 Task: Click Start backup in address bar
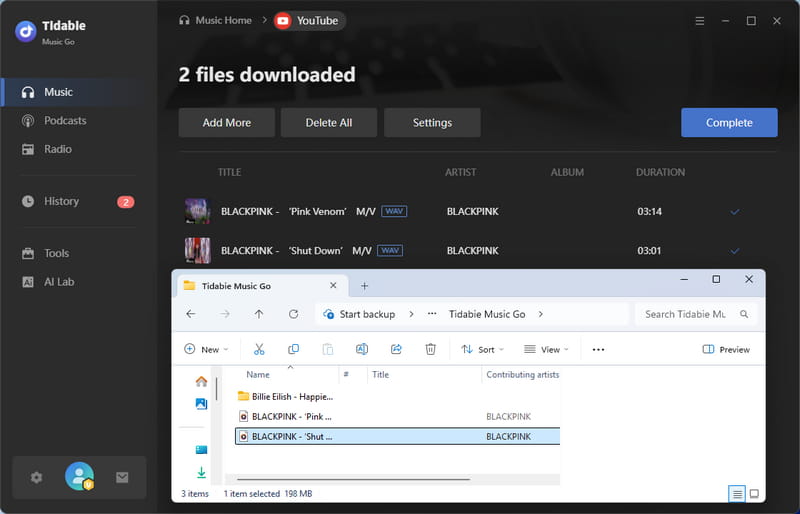(x=360, y=314)
